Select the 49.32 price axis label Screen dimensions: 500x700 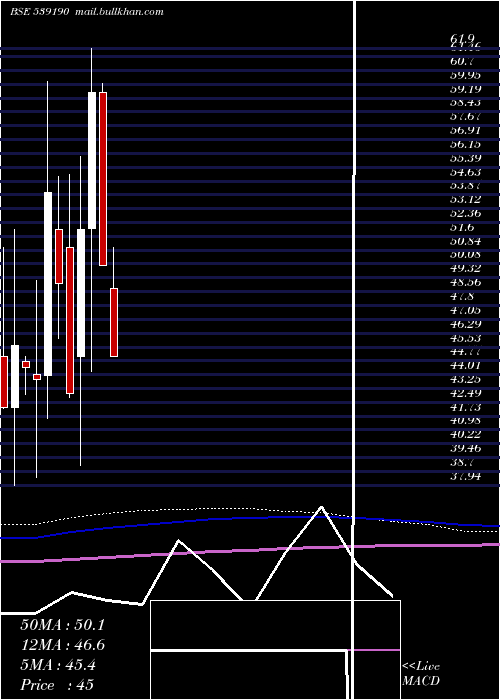click(465, 268)
